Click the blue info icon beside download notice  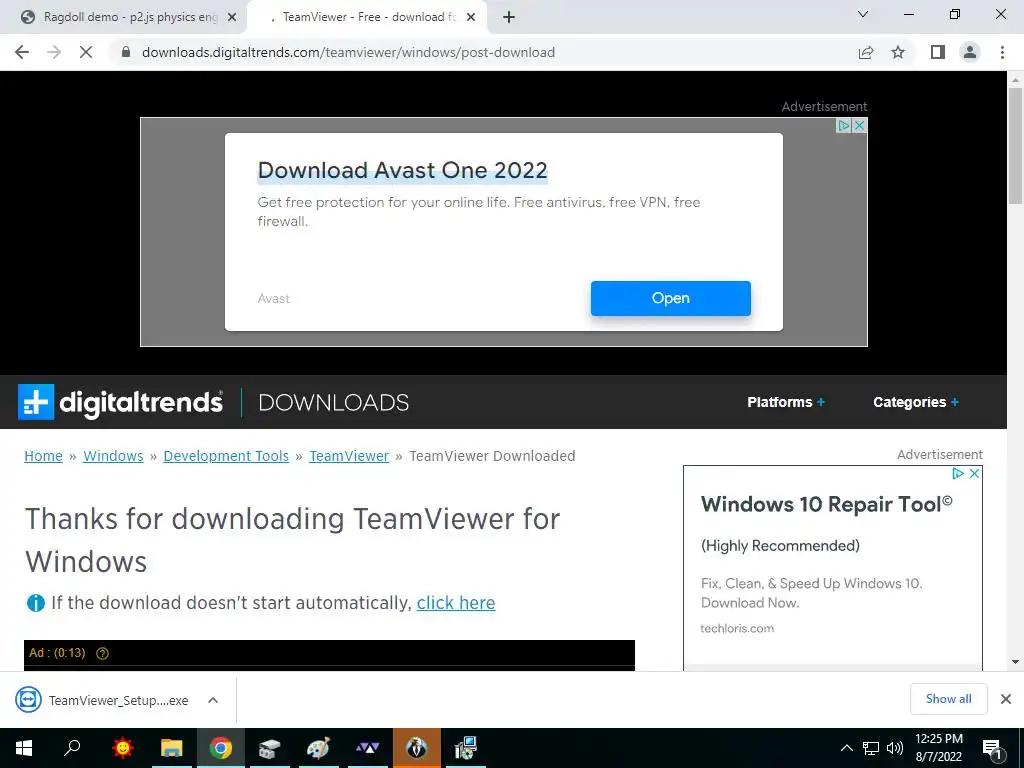click(x=35, y=603)
